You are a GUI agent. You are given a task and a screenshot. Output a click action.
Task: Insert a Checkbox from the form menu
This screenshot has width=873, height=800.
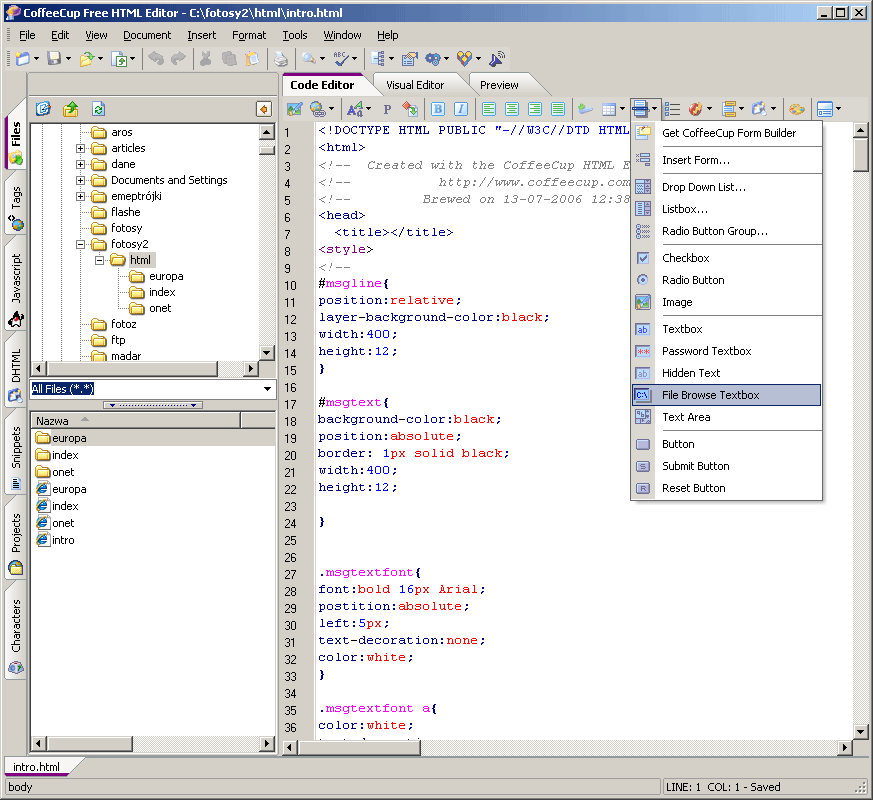727,258
